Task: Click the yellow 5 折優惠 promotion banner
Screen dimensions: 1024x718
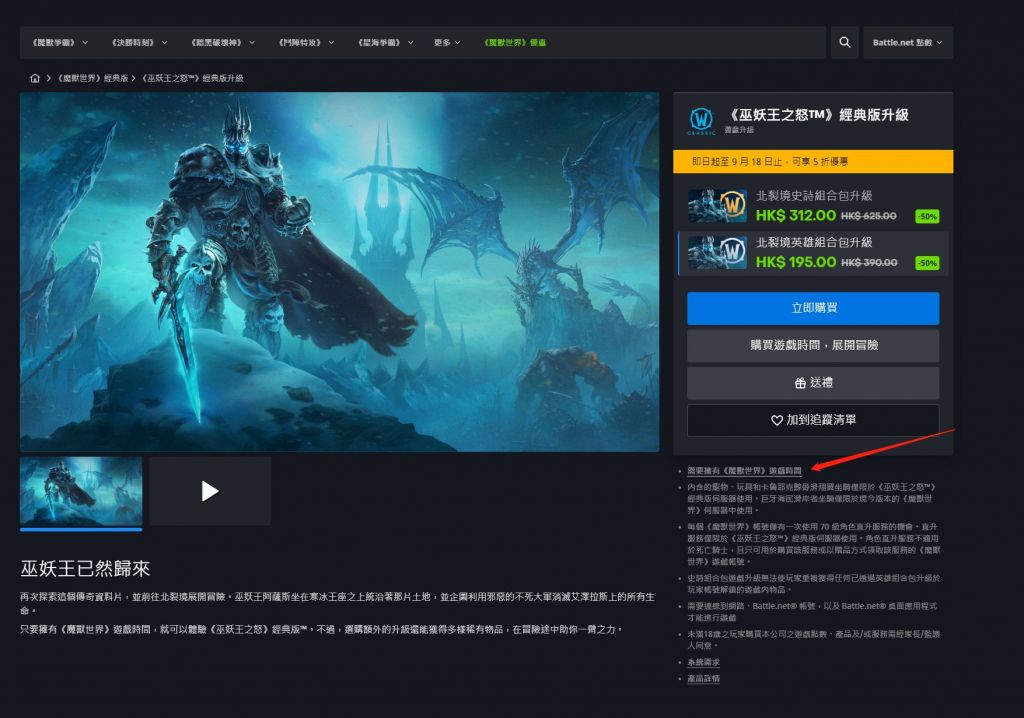Action: point(813,161)
